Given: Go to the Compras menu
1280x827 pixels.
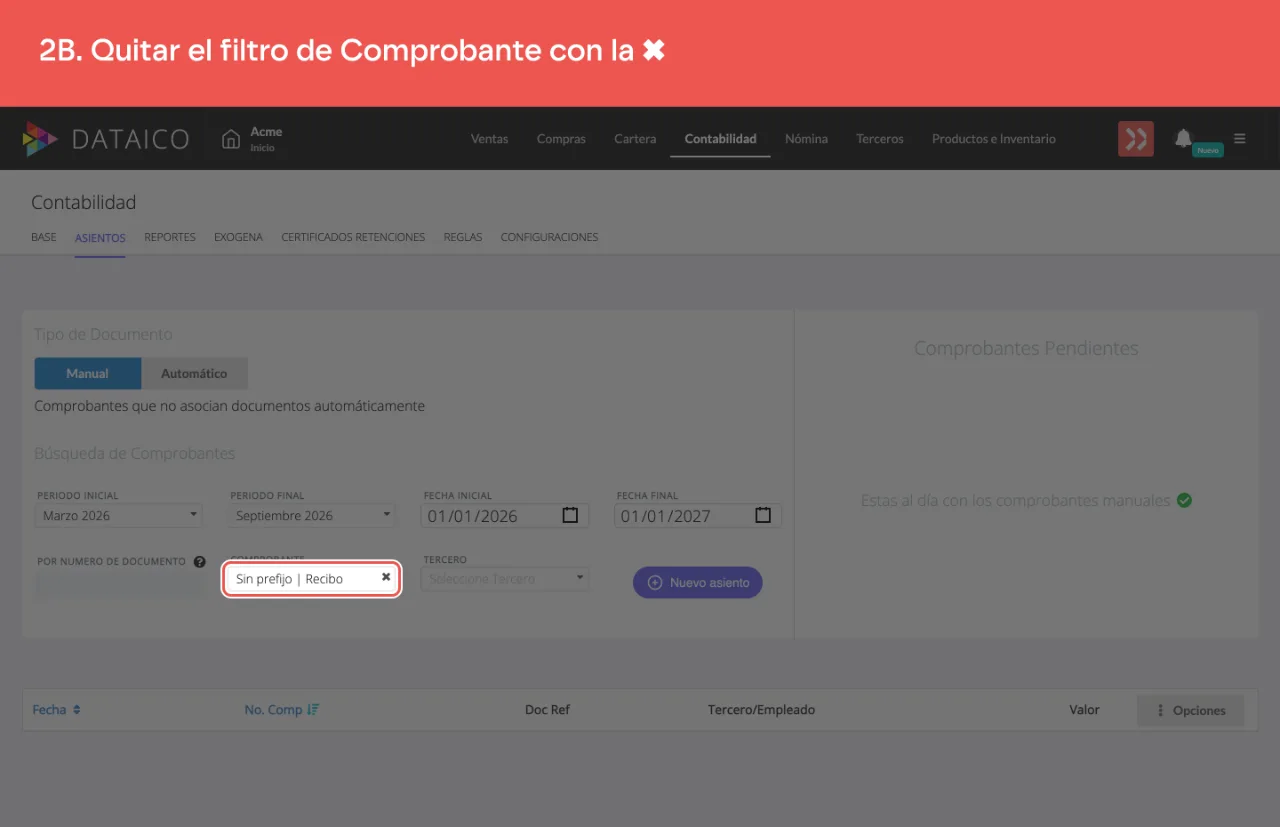Looking at the screenshot, I should pyautogui.click(x=561, y=139).
